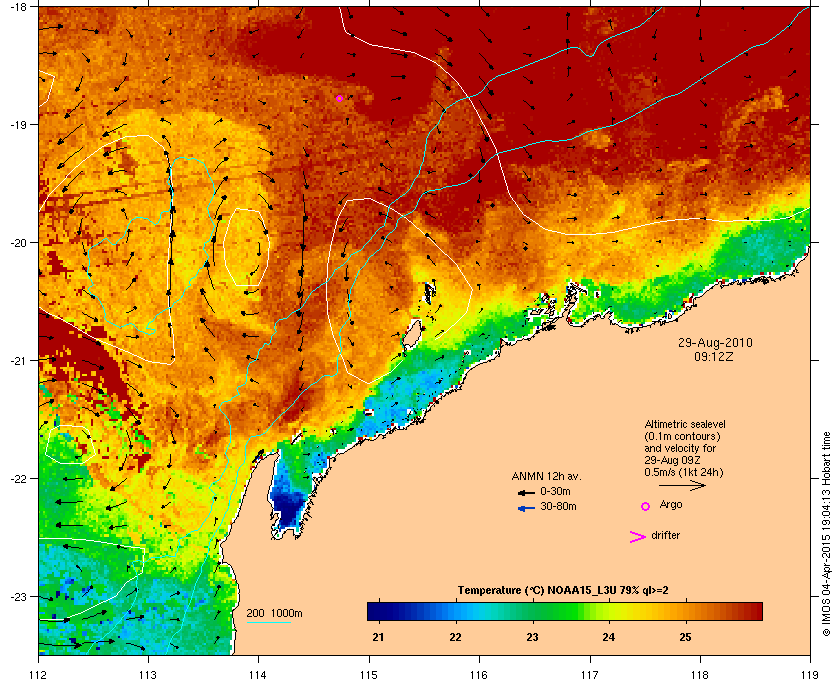Screen dimensions: 840x680
Task: Click the colorbar tick label 24
Action: (609, 638)
